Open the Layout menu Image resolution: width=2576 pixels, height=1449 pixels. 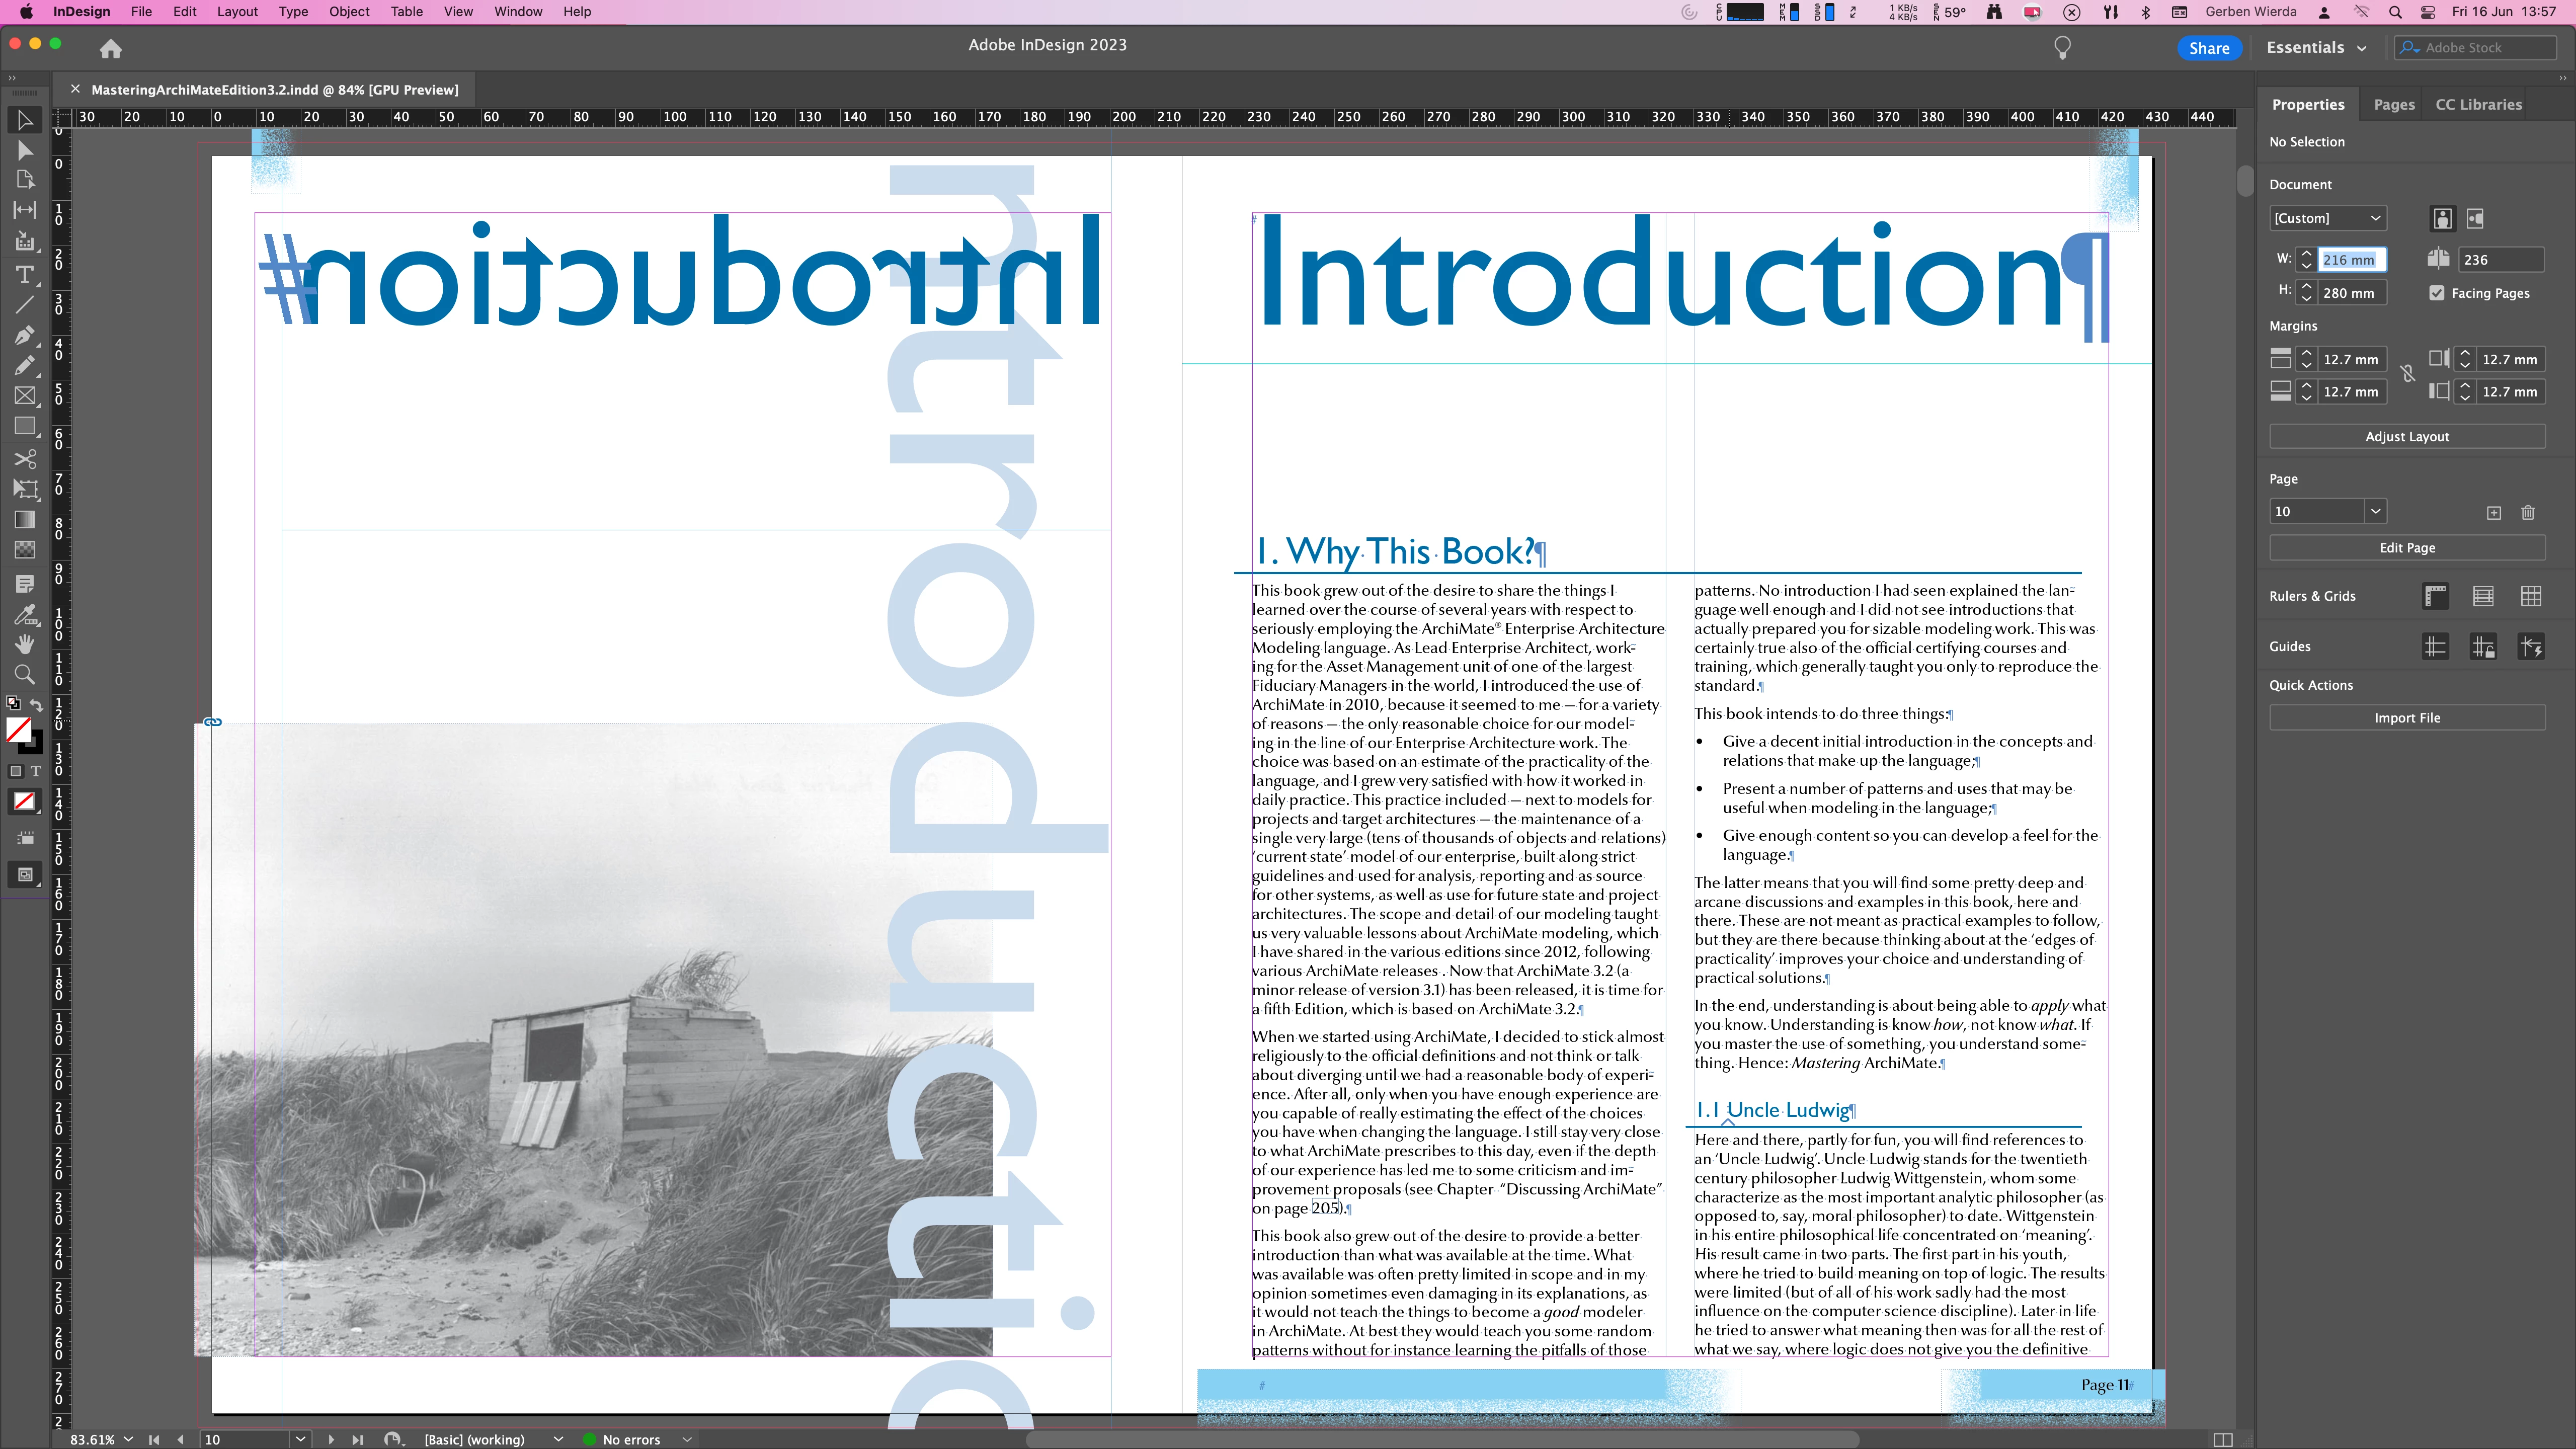(x=237, y=12)
